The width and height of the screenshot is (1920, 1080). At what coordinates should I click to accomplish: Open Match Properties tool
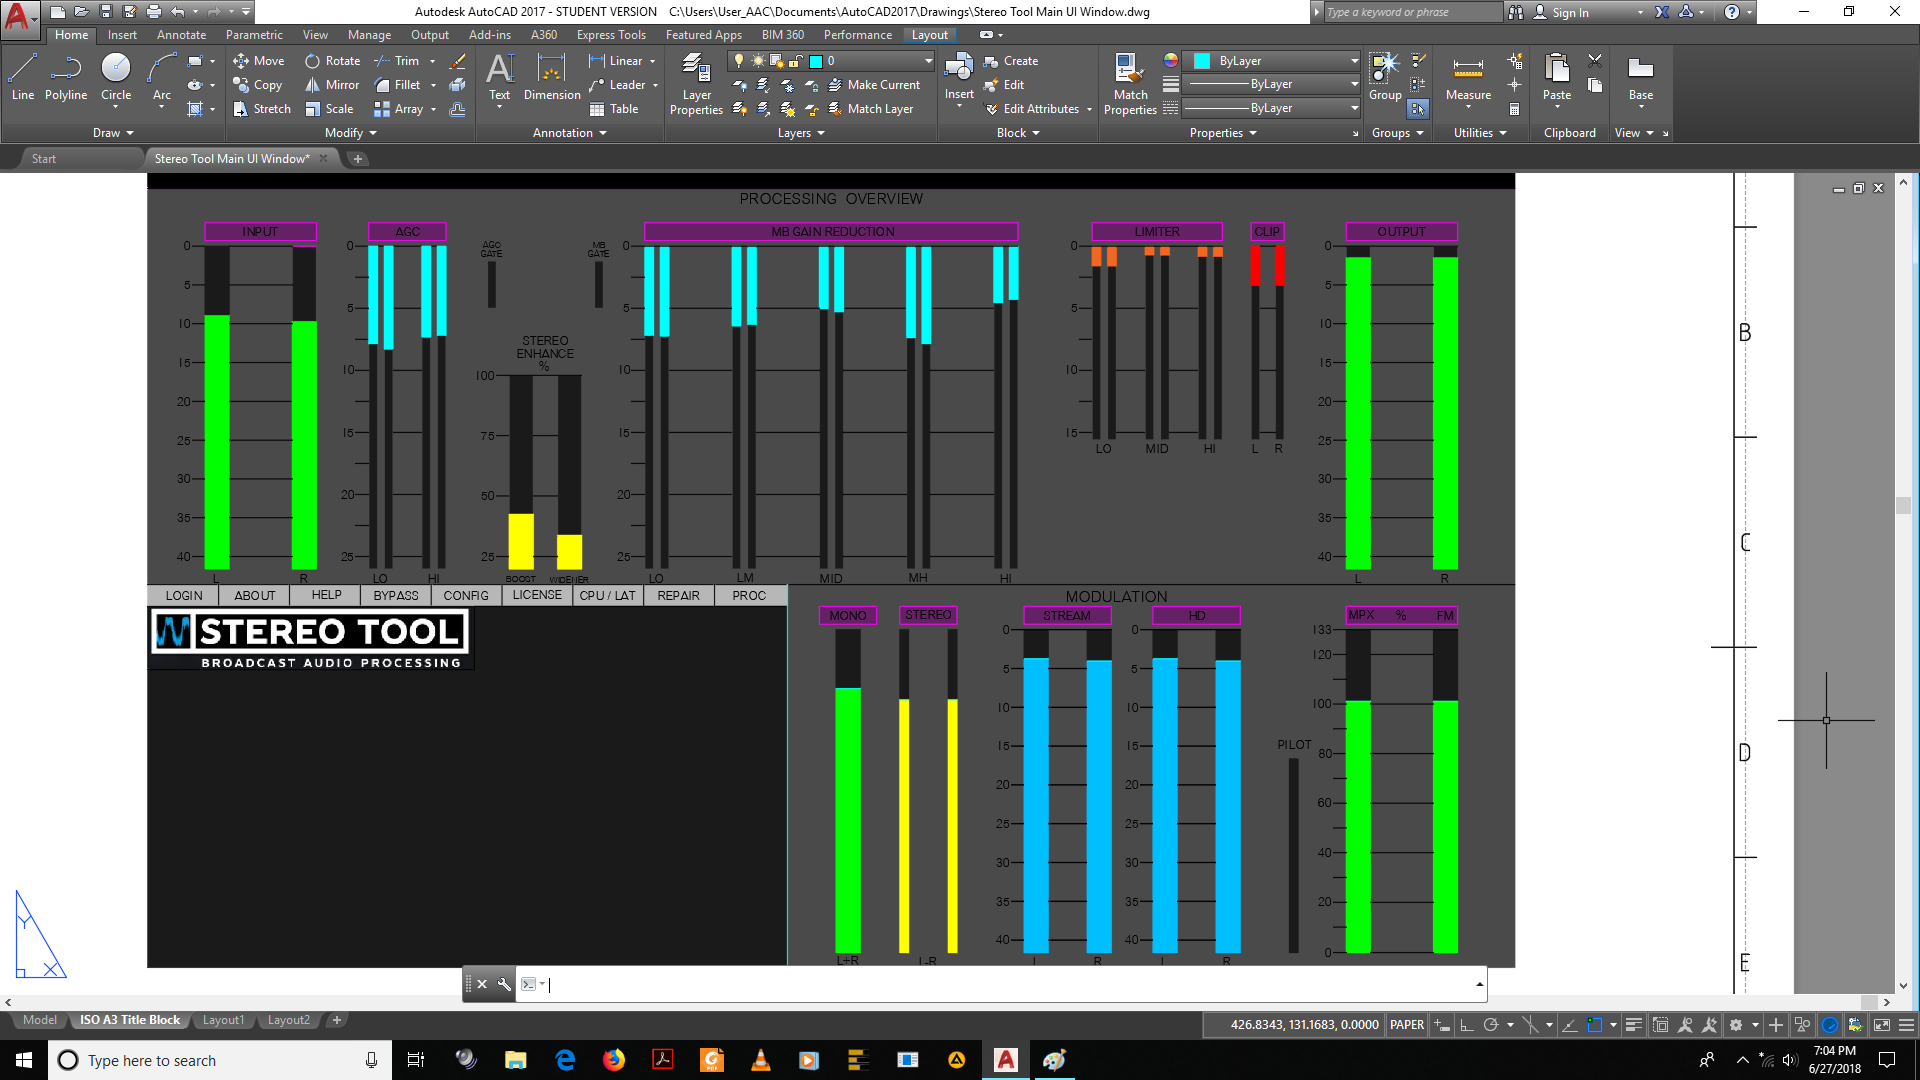(x=1130, y=85)
